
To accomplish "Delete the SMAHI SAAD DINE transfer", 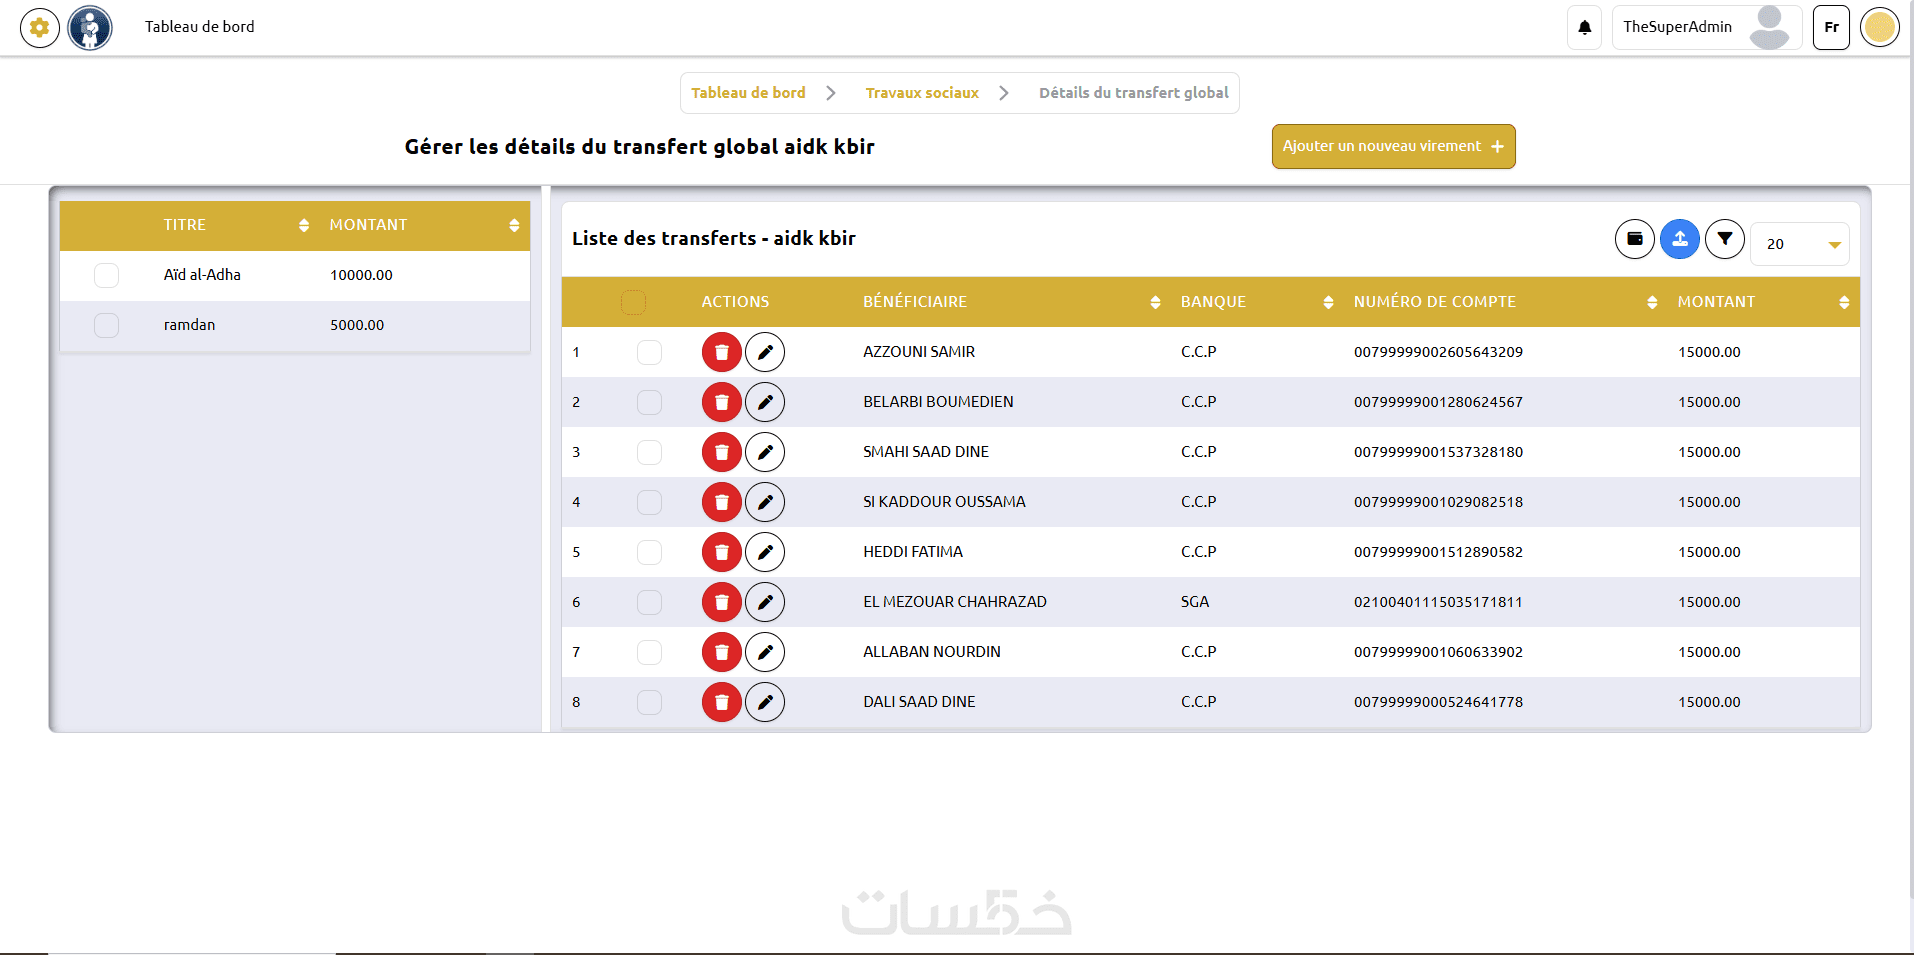I will [x=722, y=452].
